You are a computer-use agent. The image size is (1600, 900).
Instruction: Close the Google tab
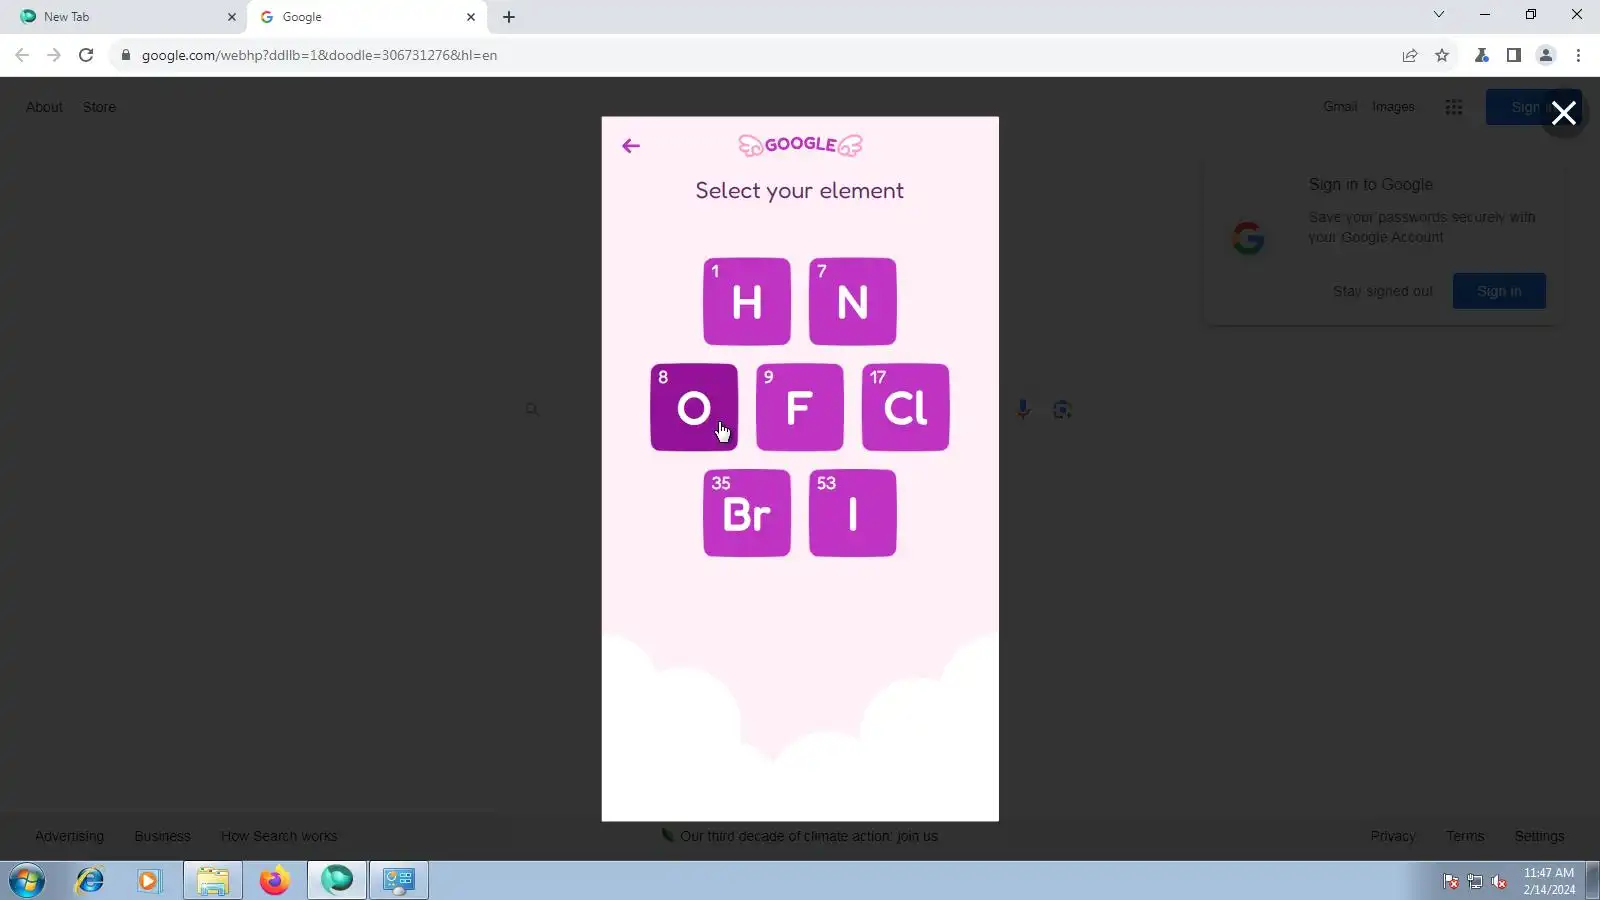pos(471,17)
